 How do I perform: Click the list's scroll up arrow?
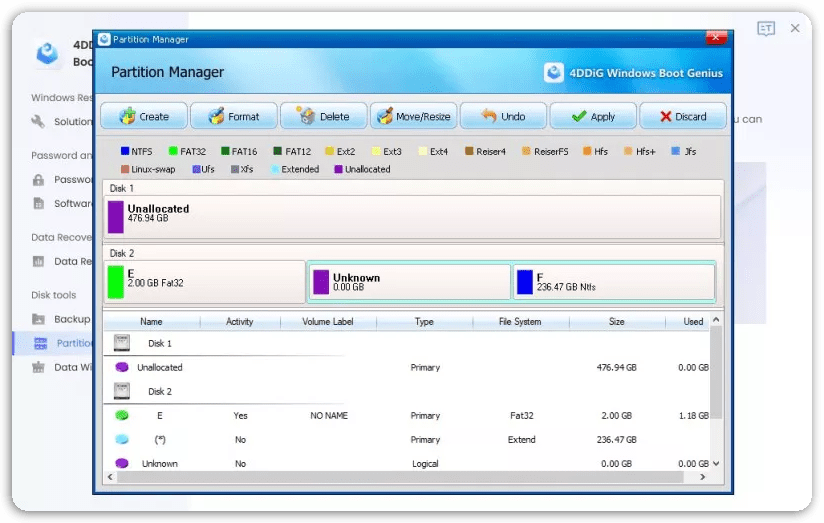[716, 320]
